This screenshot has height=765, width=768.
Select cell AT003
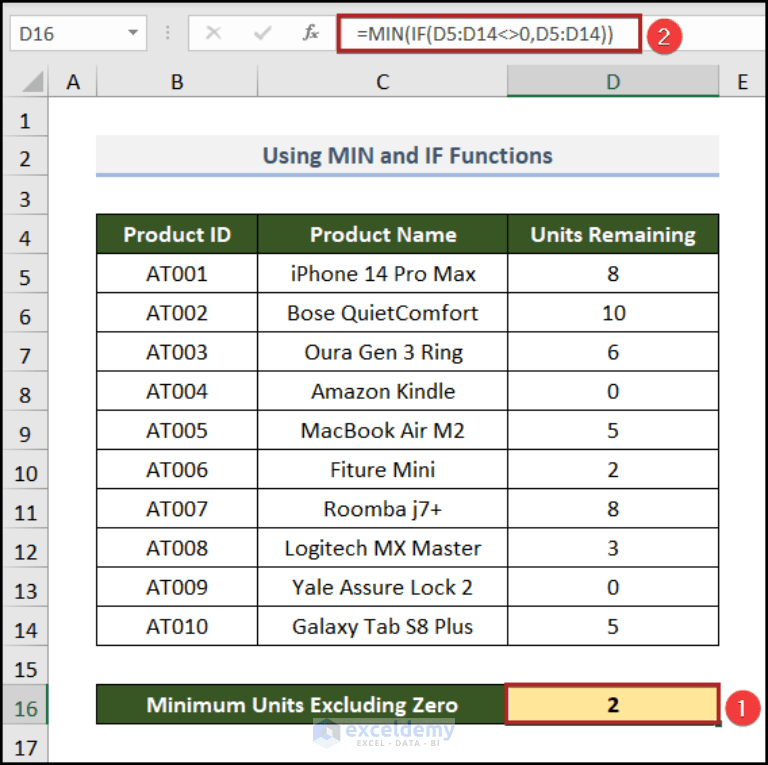click(177, 352)
